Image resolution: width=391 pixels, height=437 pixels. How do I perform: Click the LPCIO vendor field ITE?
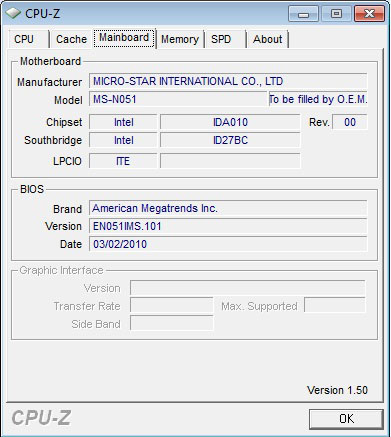click(x=123, y=161)
